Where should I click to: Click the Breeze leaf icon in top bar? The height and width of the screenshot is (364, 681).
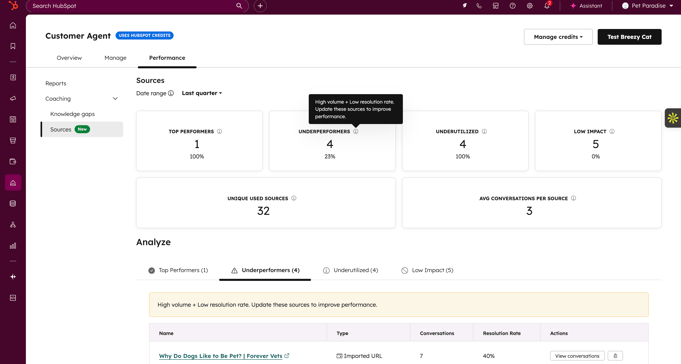pos(465,6)
